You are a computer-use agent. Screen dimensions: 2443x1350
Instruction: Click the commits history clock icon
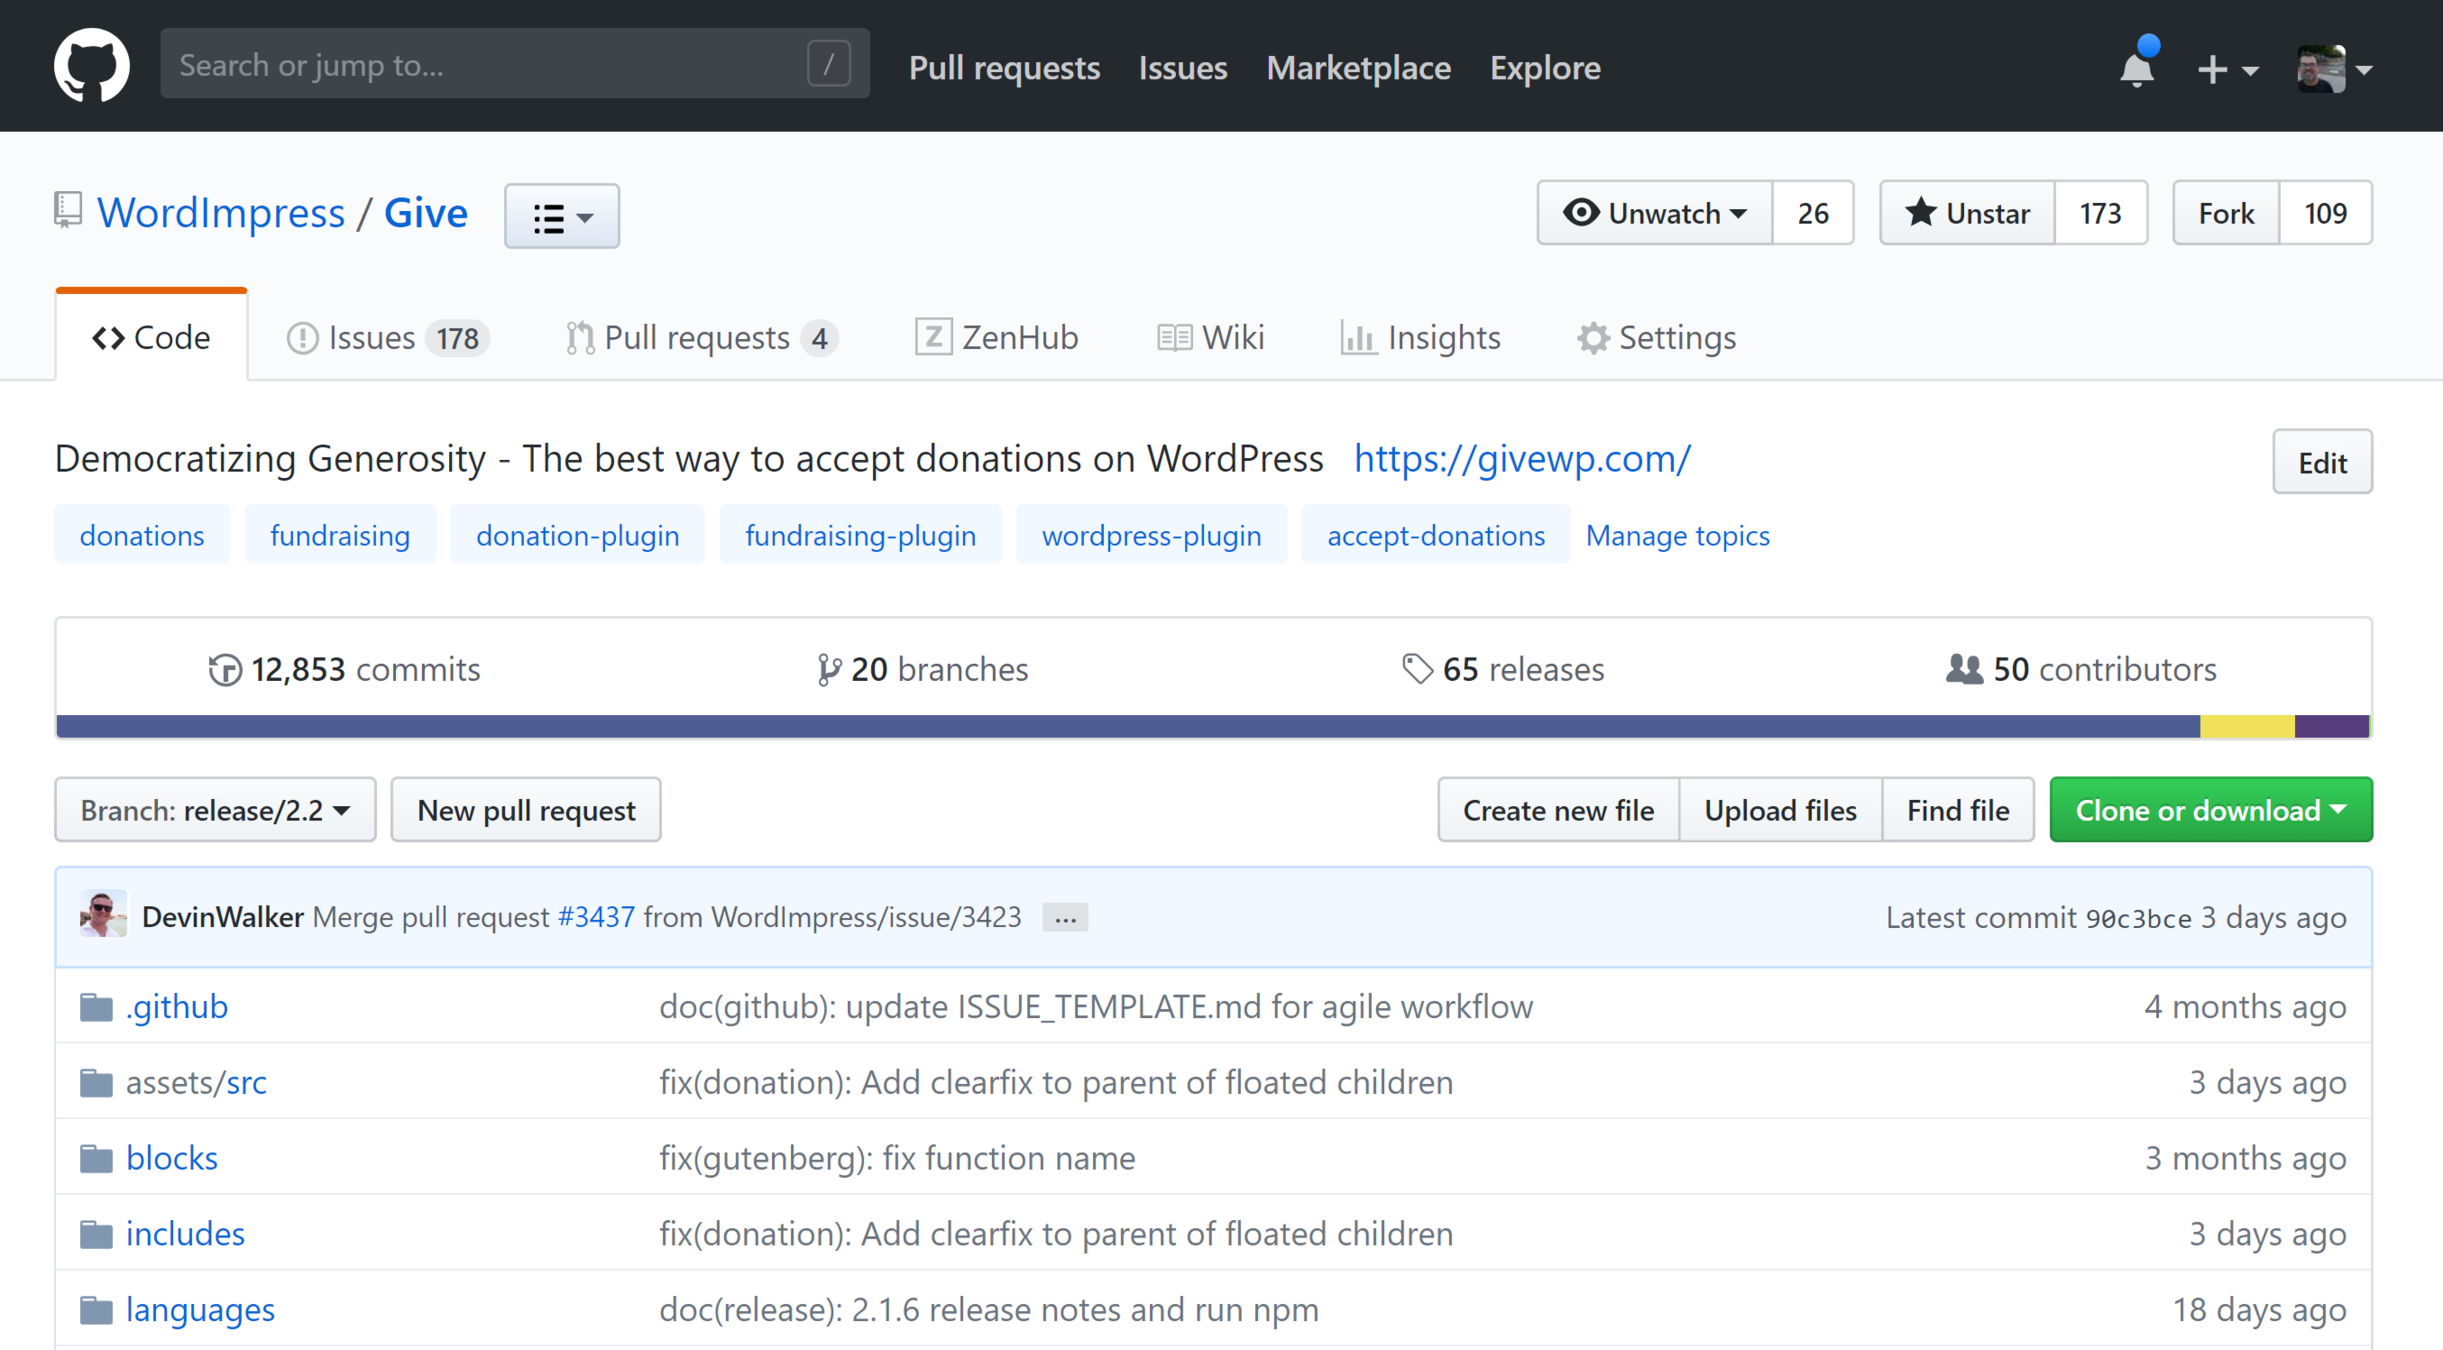225,669
